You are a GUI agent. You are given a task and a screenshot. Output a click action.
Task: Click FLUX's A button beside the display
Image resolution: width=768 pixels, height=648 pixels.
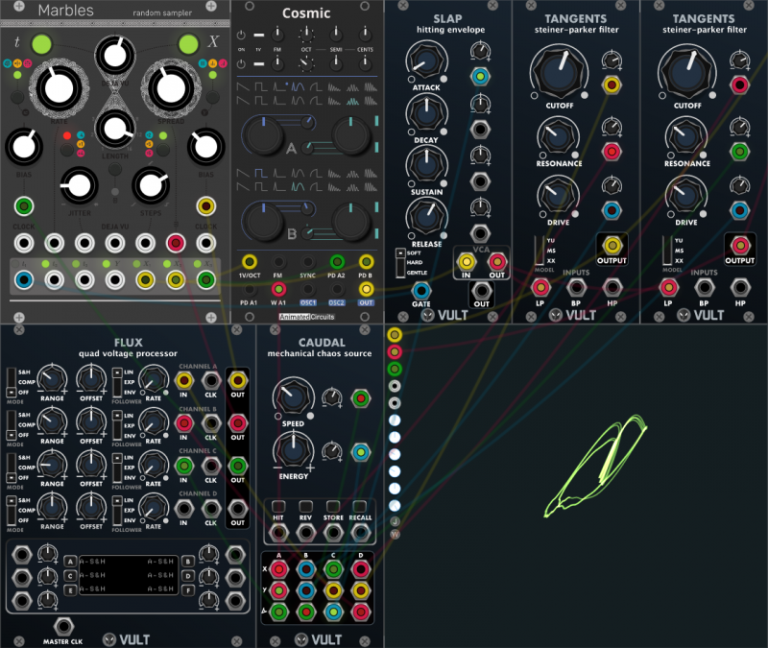point(71,561)
